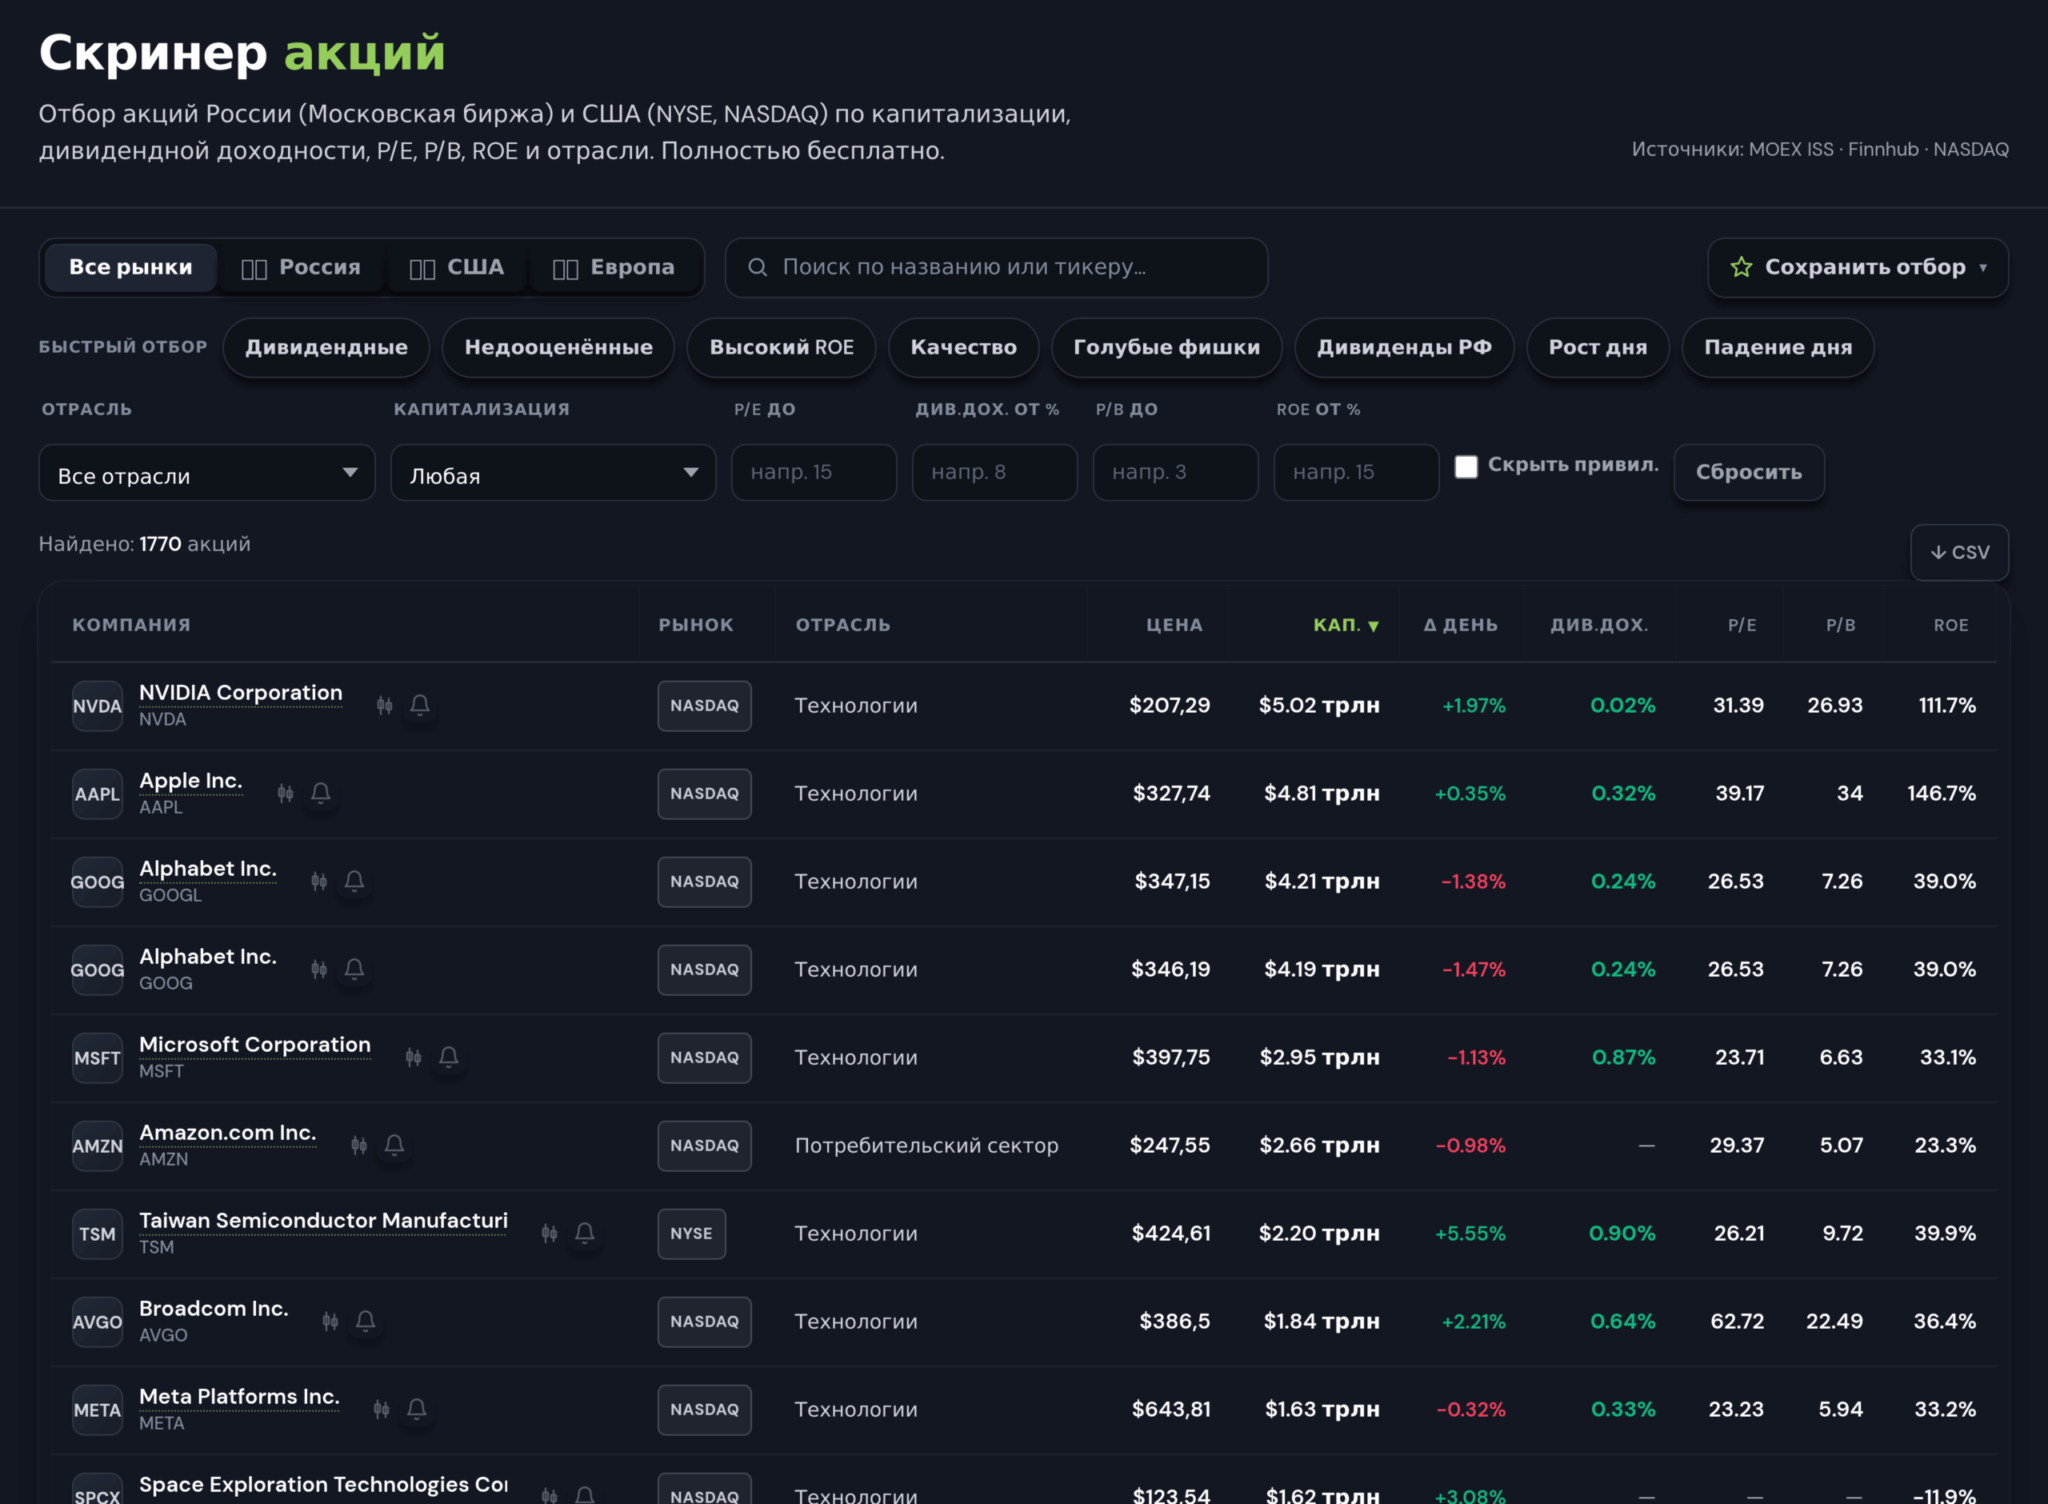Click the 'Сбросить' reset button

(x=1749, y=472)
